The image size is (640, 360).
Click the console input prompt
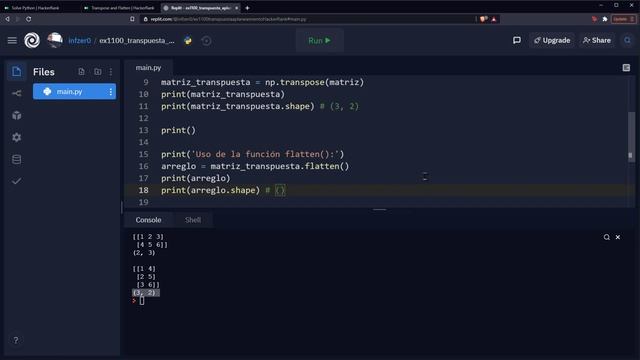(x=142, y=301)
